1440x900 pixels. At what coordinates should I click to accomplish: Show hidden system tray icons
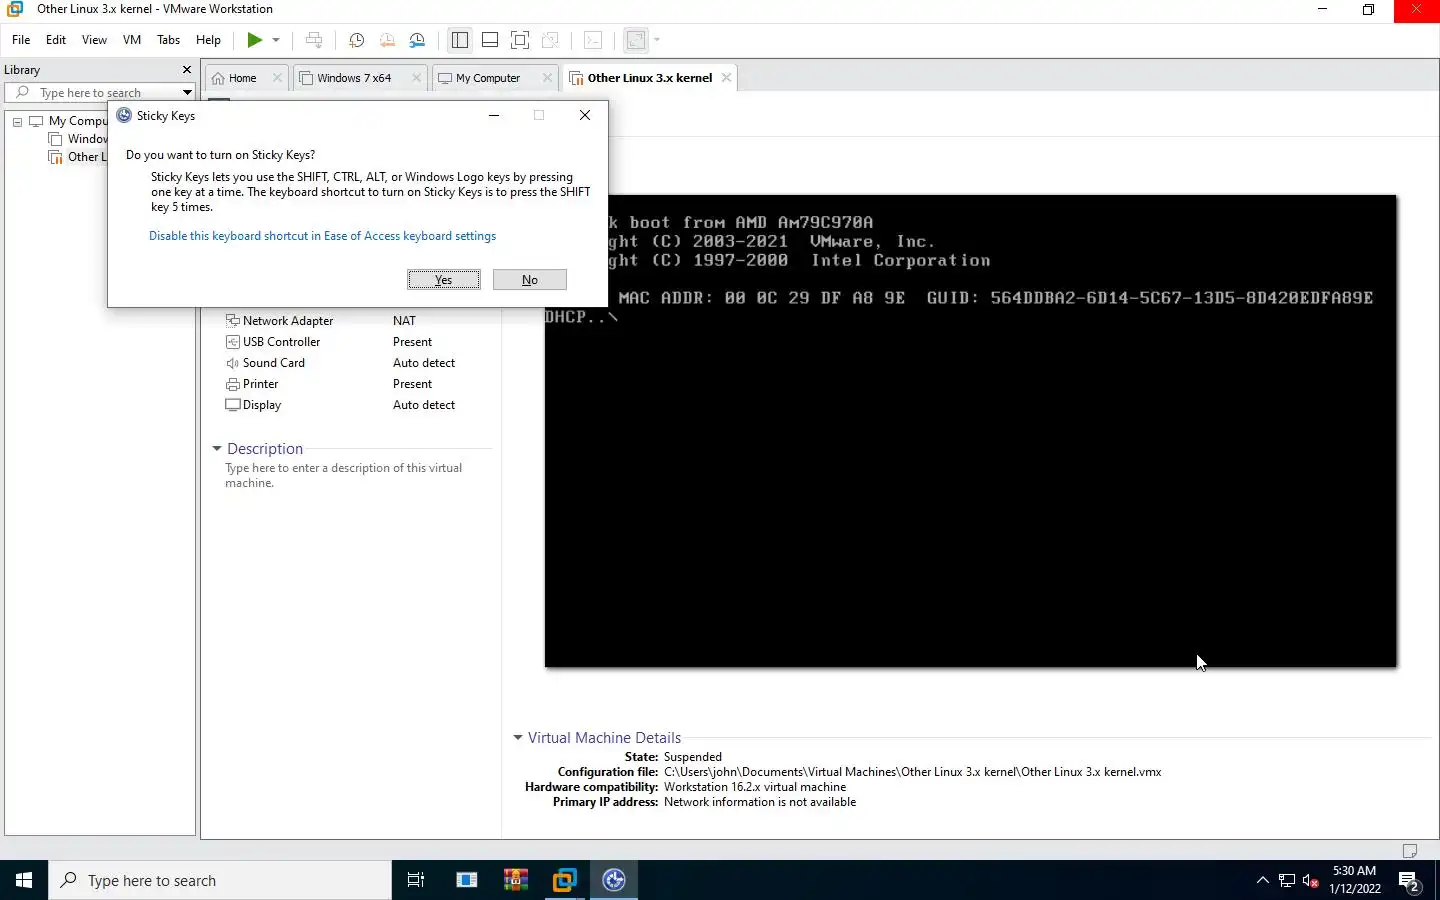pos(1262,880)
